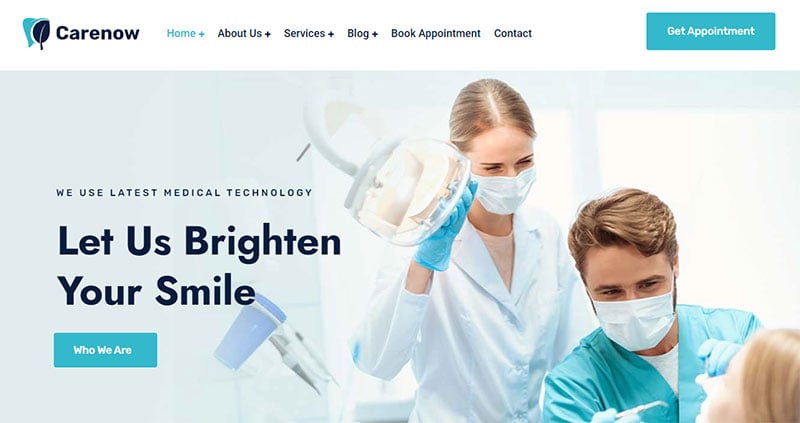The width and height of the screenshot is (800, 423).
Task: Open the About Us menu
Action: [x=239, y=33]
